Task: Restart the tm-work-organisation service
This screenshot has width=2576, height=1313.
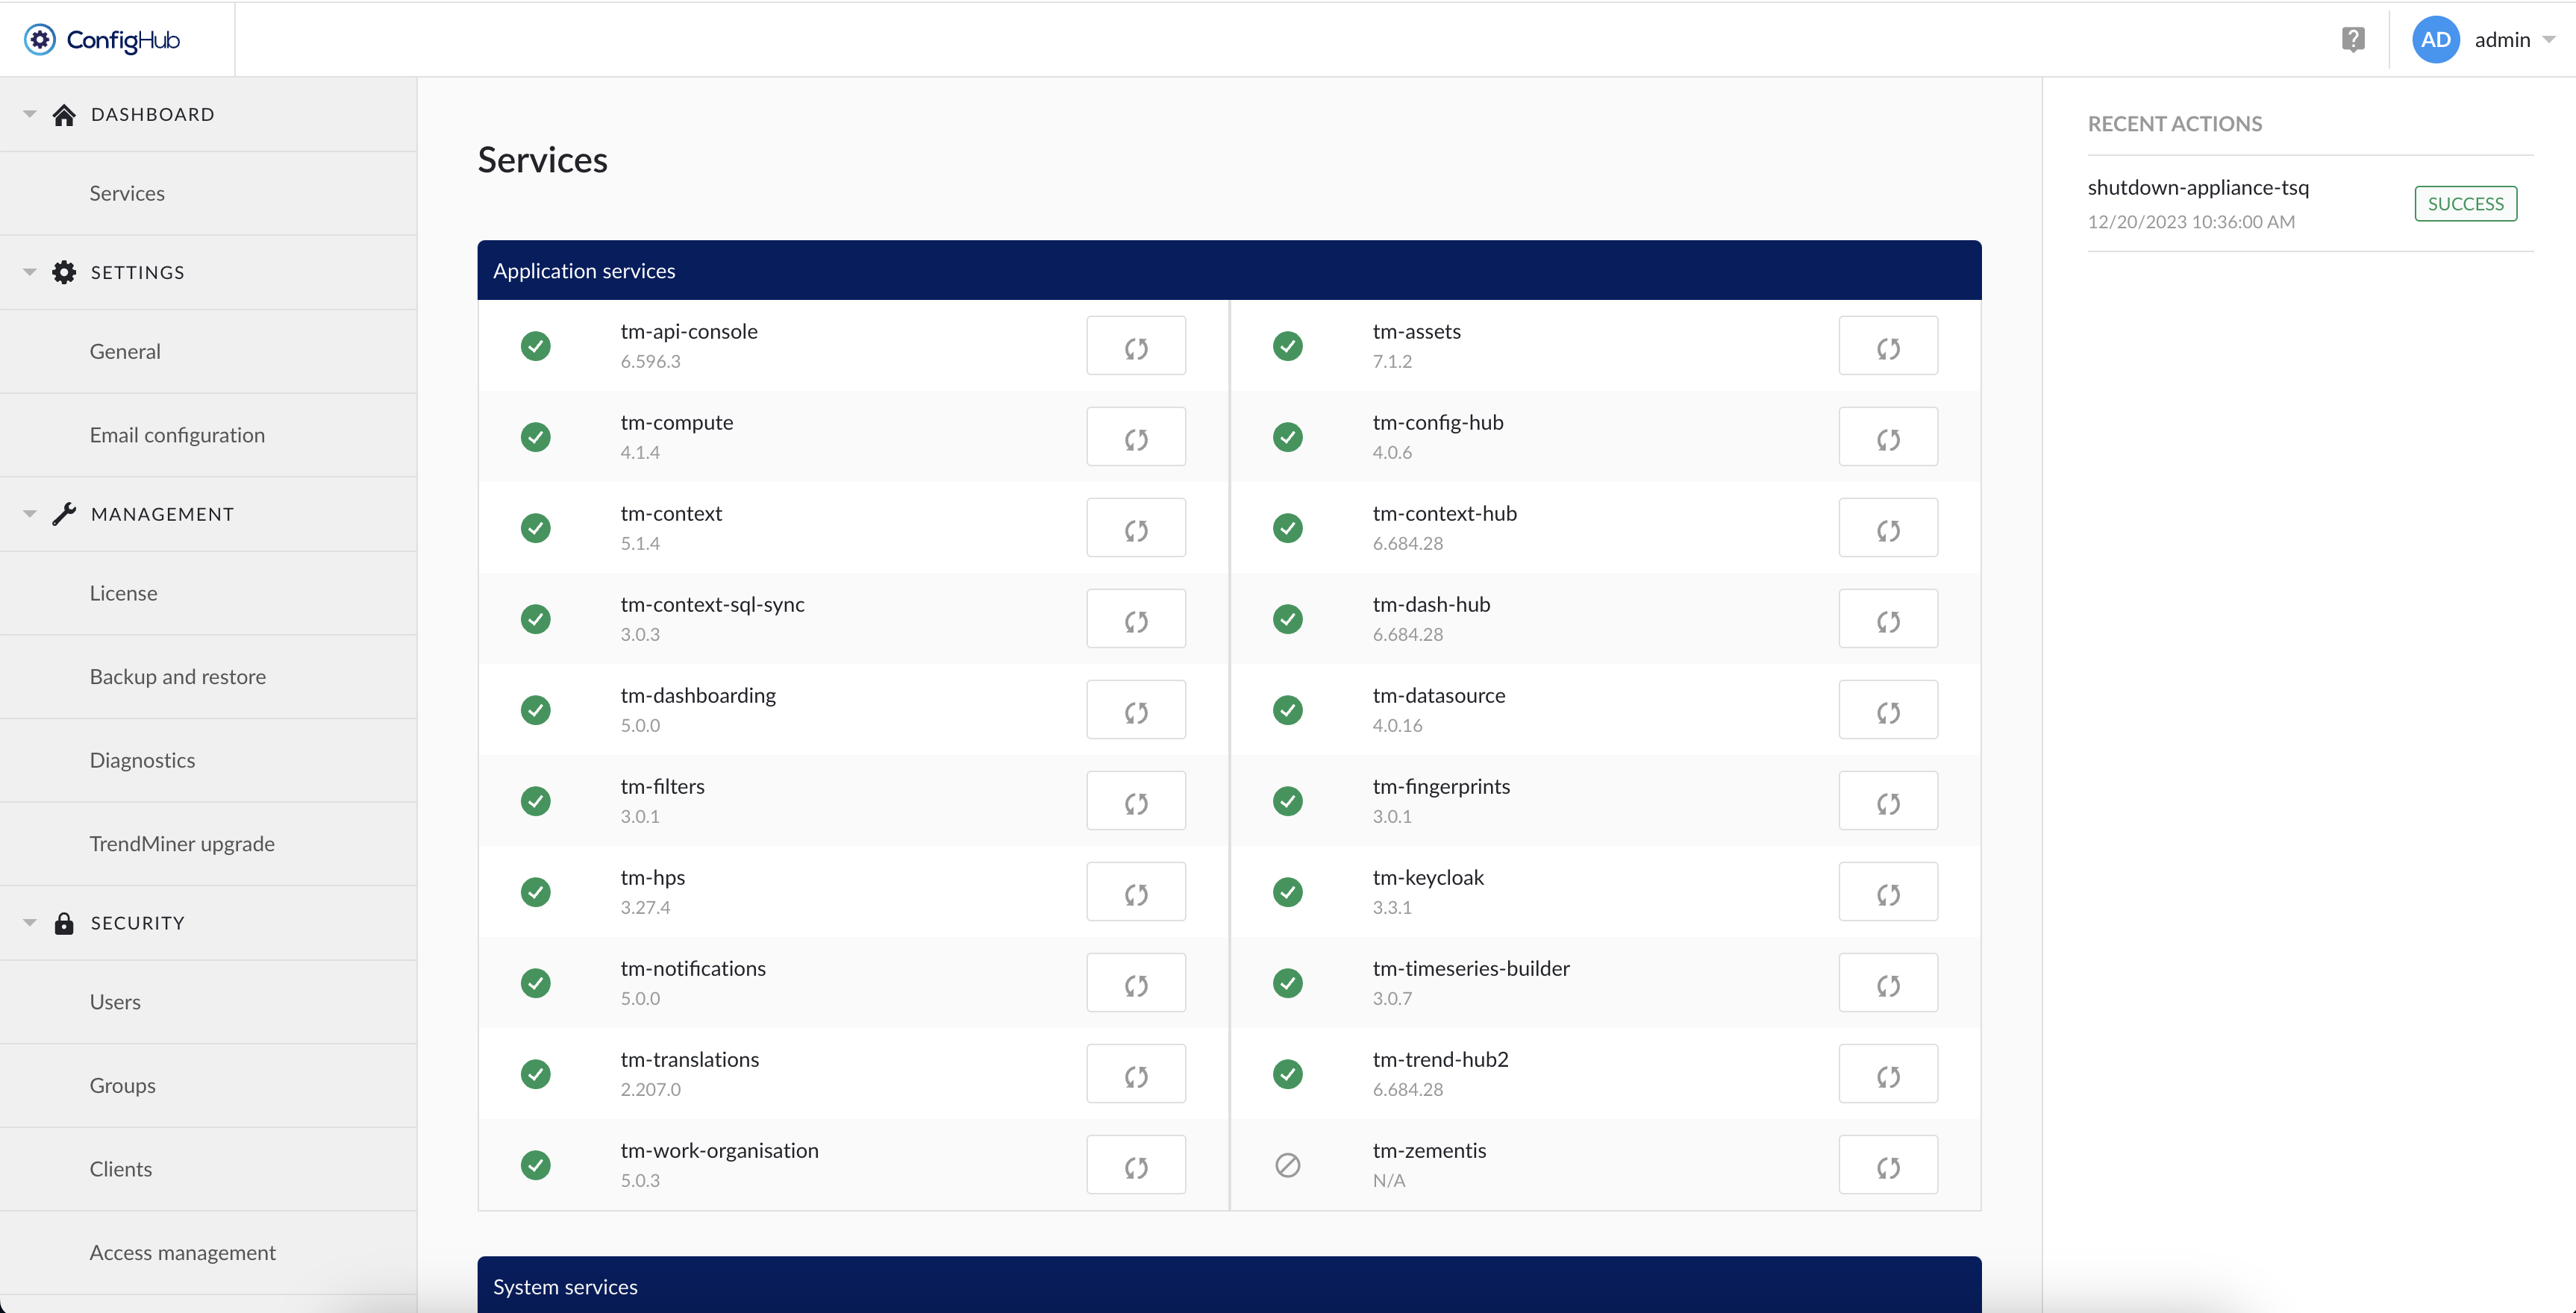Action: (1136, 1165)
